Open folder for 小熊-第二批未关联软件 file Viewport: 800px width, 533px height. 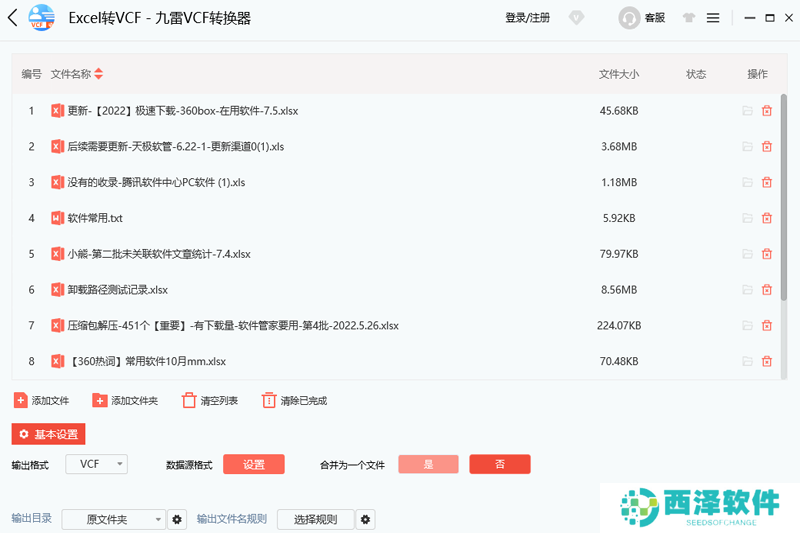pyautogui.click(x=747, y=254)
